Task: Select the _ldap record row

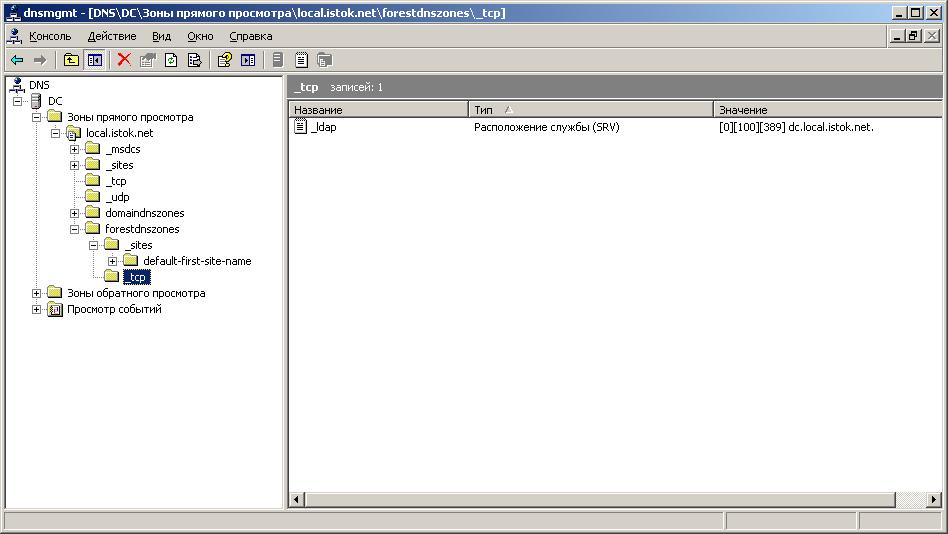Action: point(615,127)
